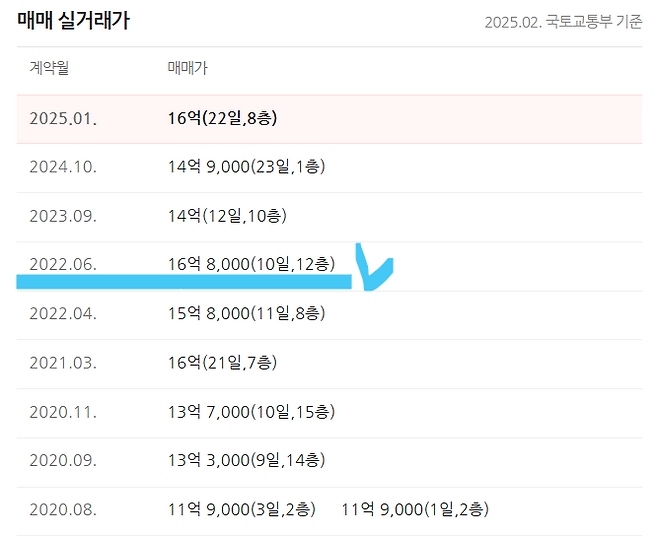Click the blue underline under the 2022.06. row
The width and height of the screenshot is (658, 537).
pyautogui.click(x=185, y=282)
